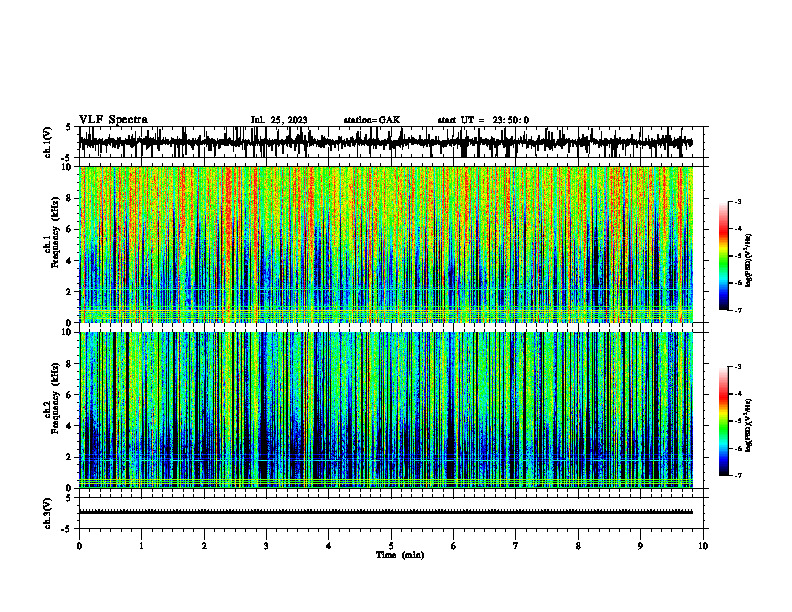Click the date 'Jul. 25, 2023'
792x612 pixels.
(x=279, y=120)
